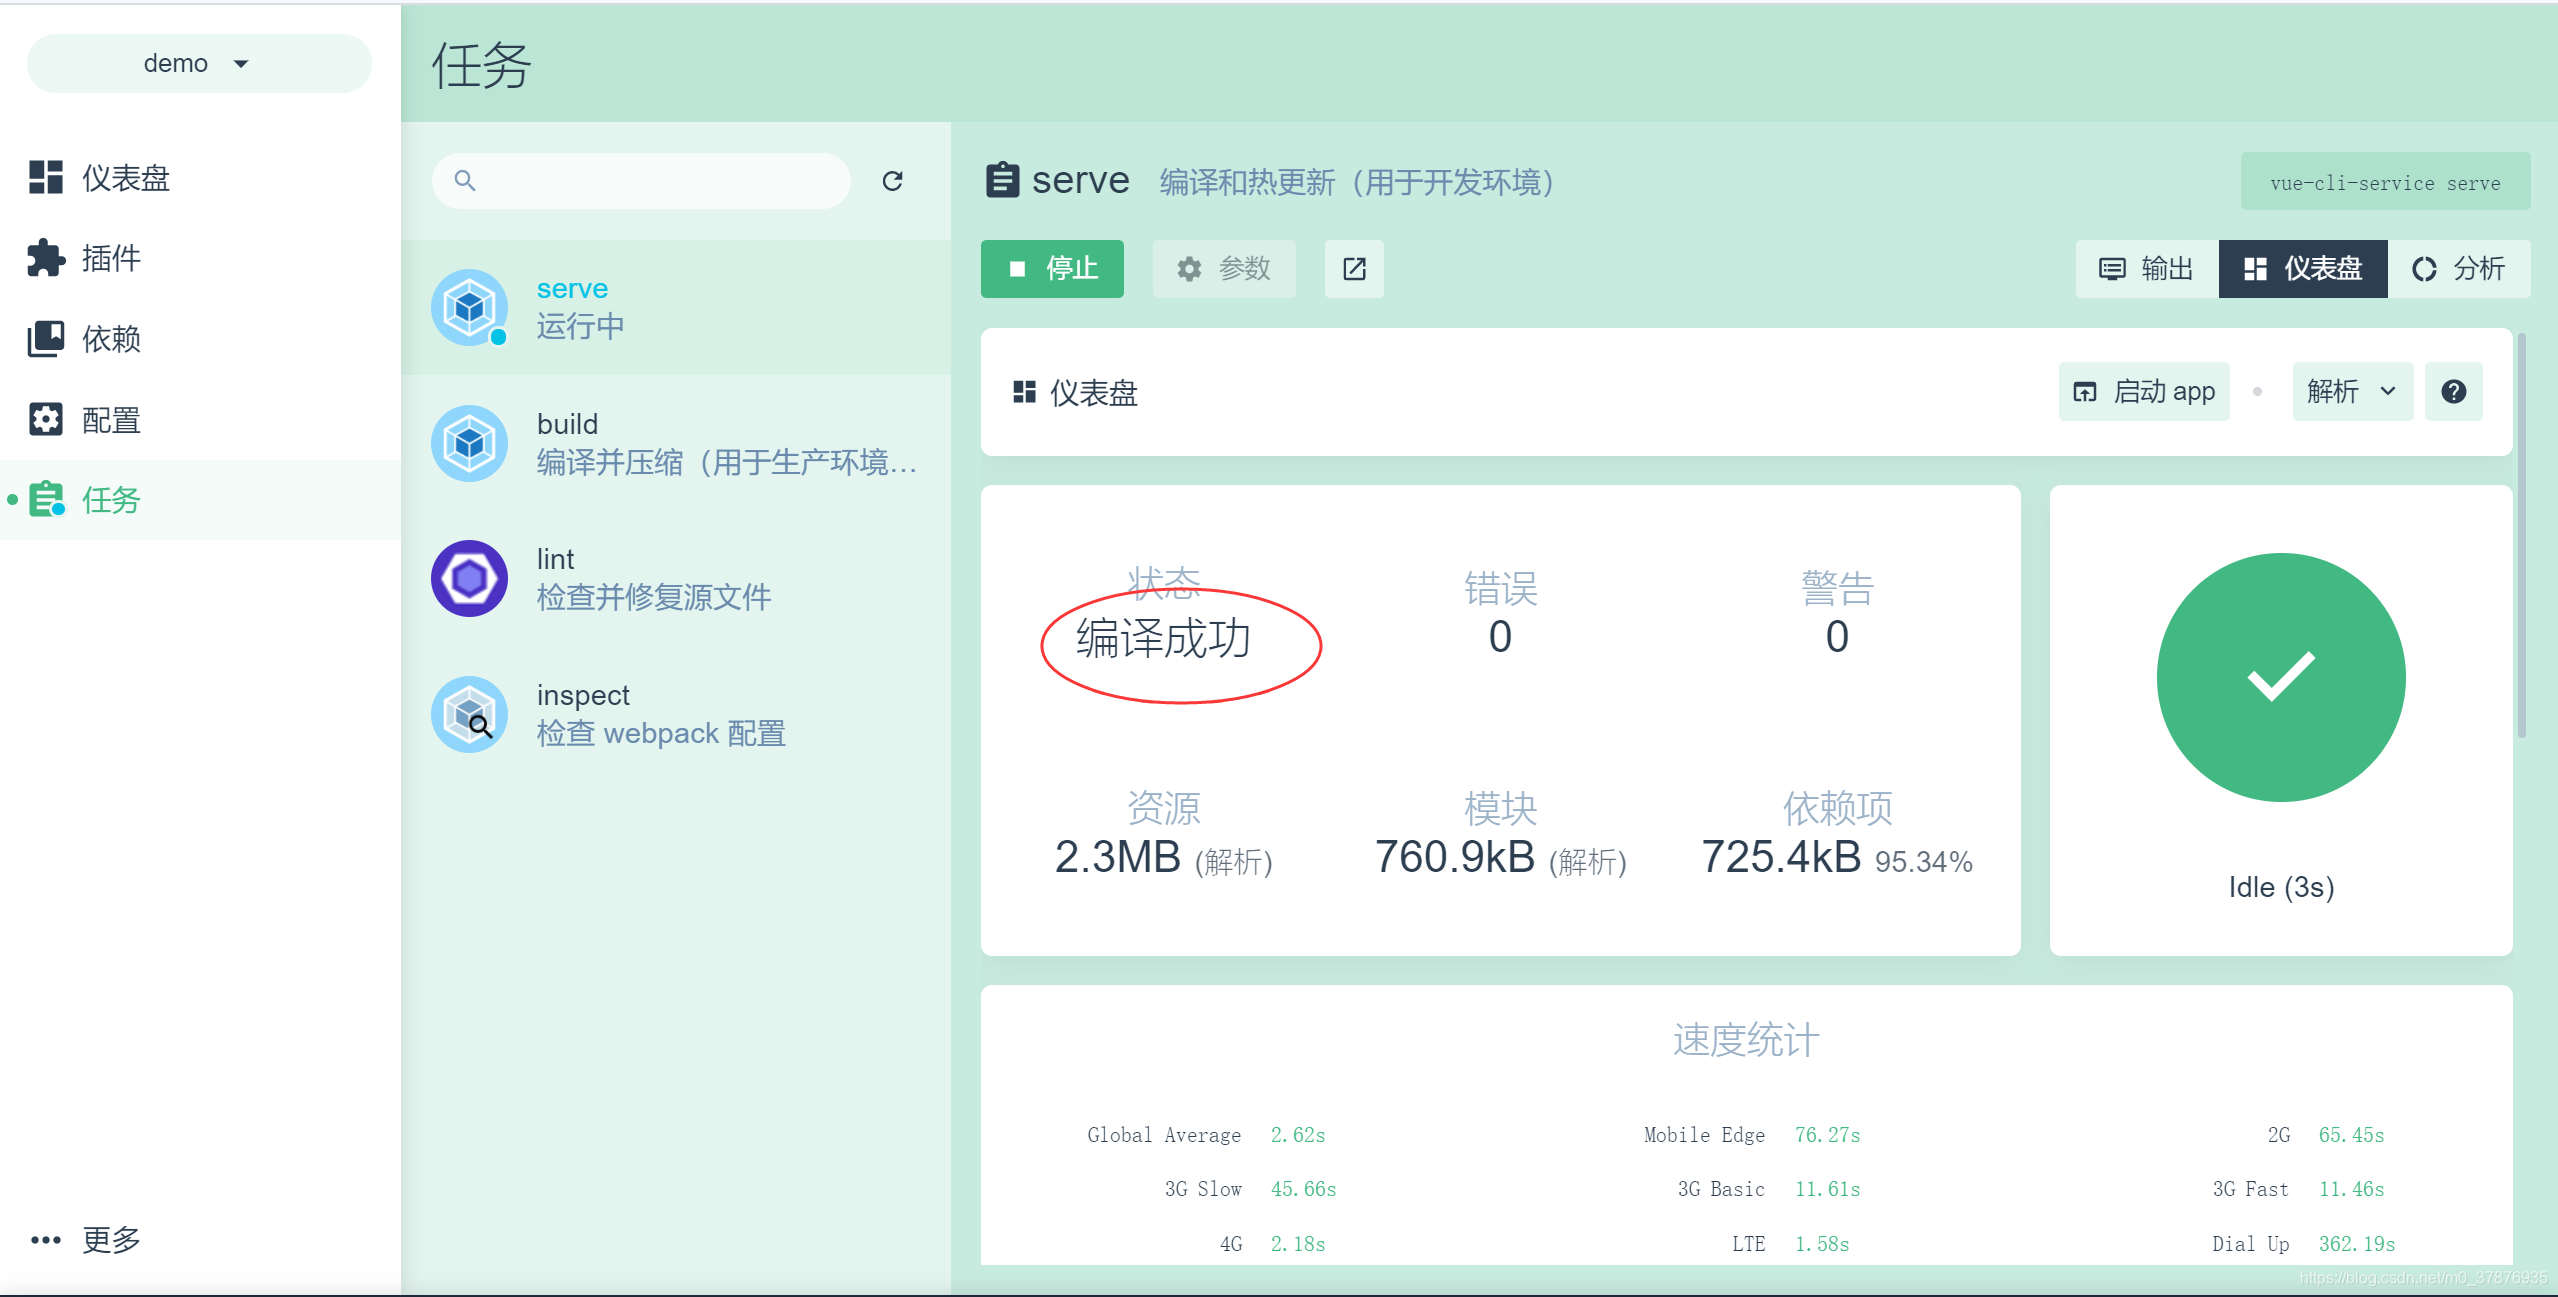Switch to the 输出 output tab
This screenshot has width=2558, height=1297.
(x=2147, y=268)
